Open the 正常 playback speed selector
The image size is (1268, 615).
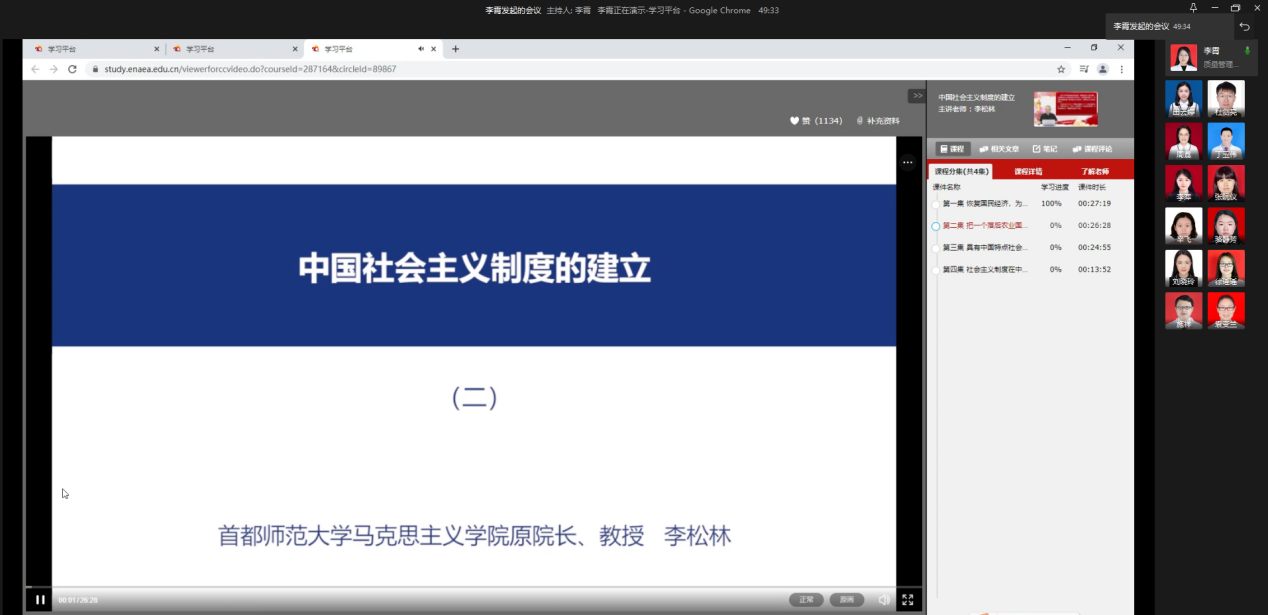806,600
